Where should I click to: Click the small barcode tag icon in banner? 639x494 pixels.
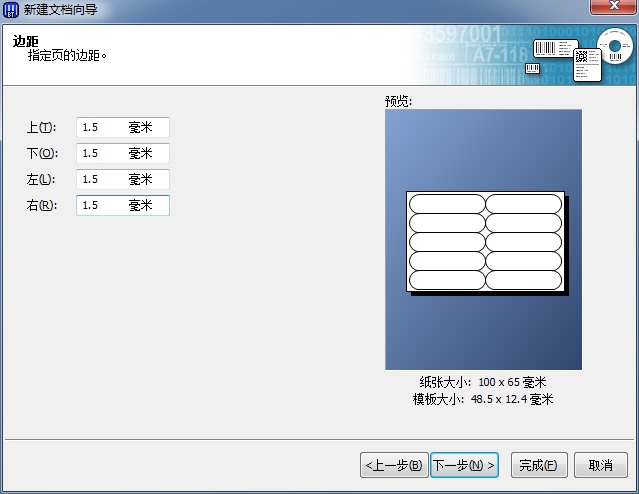click(x=532, y=68)
